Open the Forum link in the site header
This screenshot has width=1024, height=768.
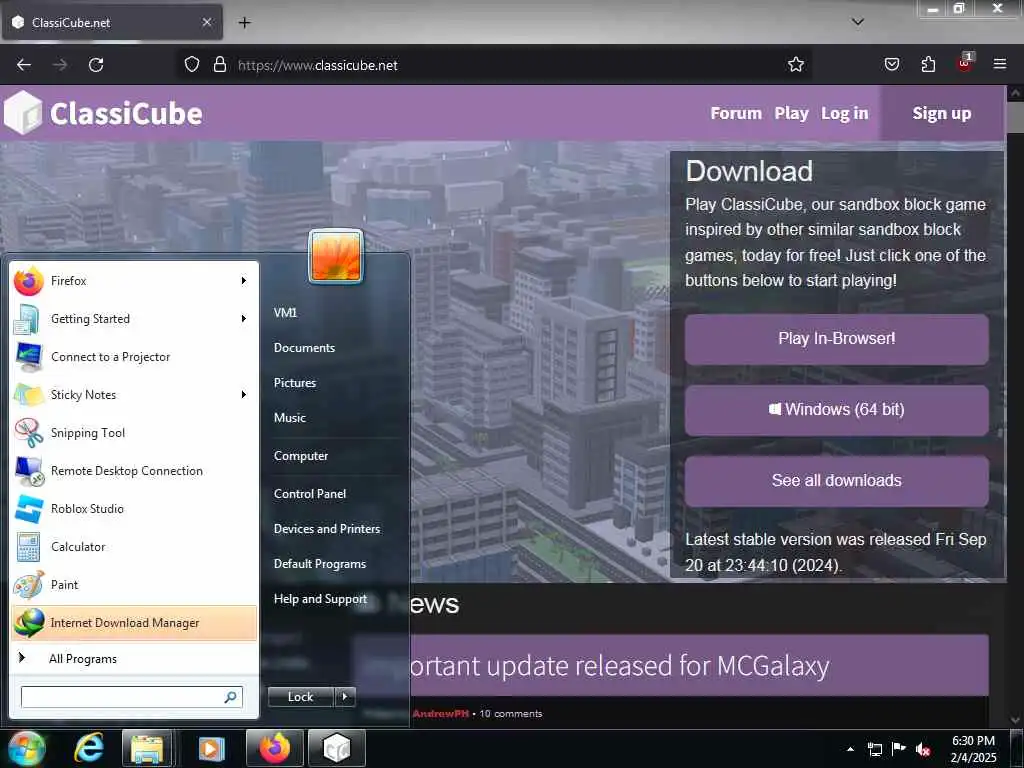[x=736, y=113]
